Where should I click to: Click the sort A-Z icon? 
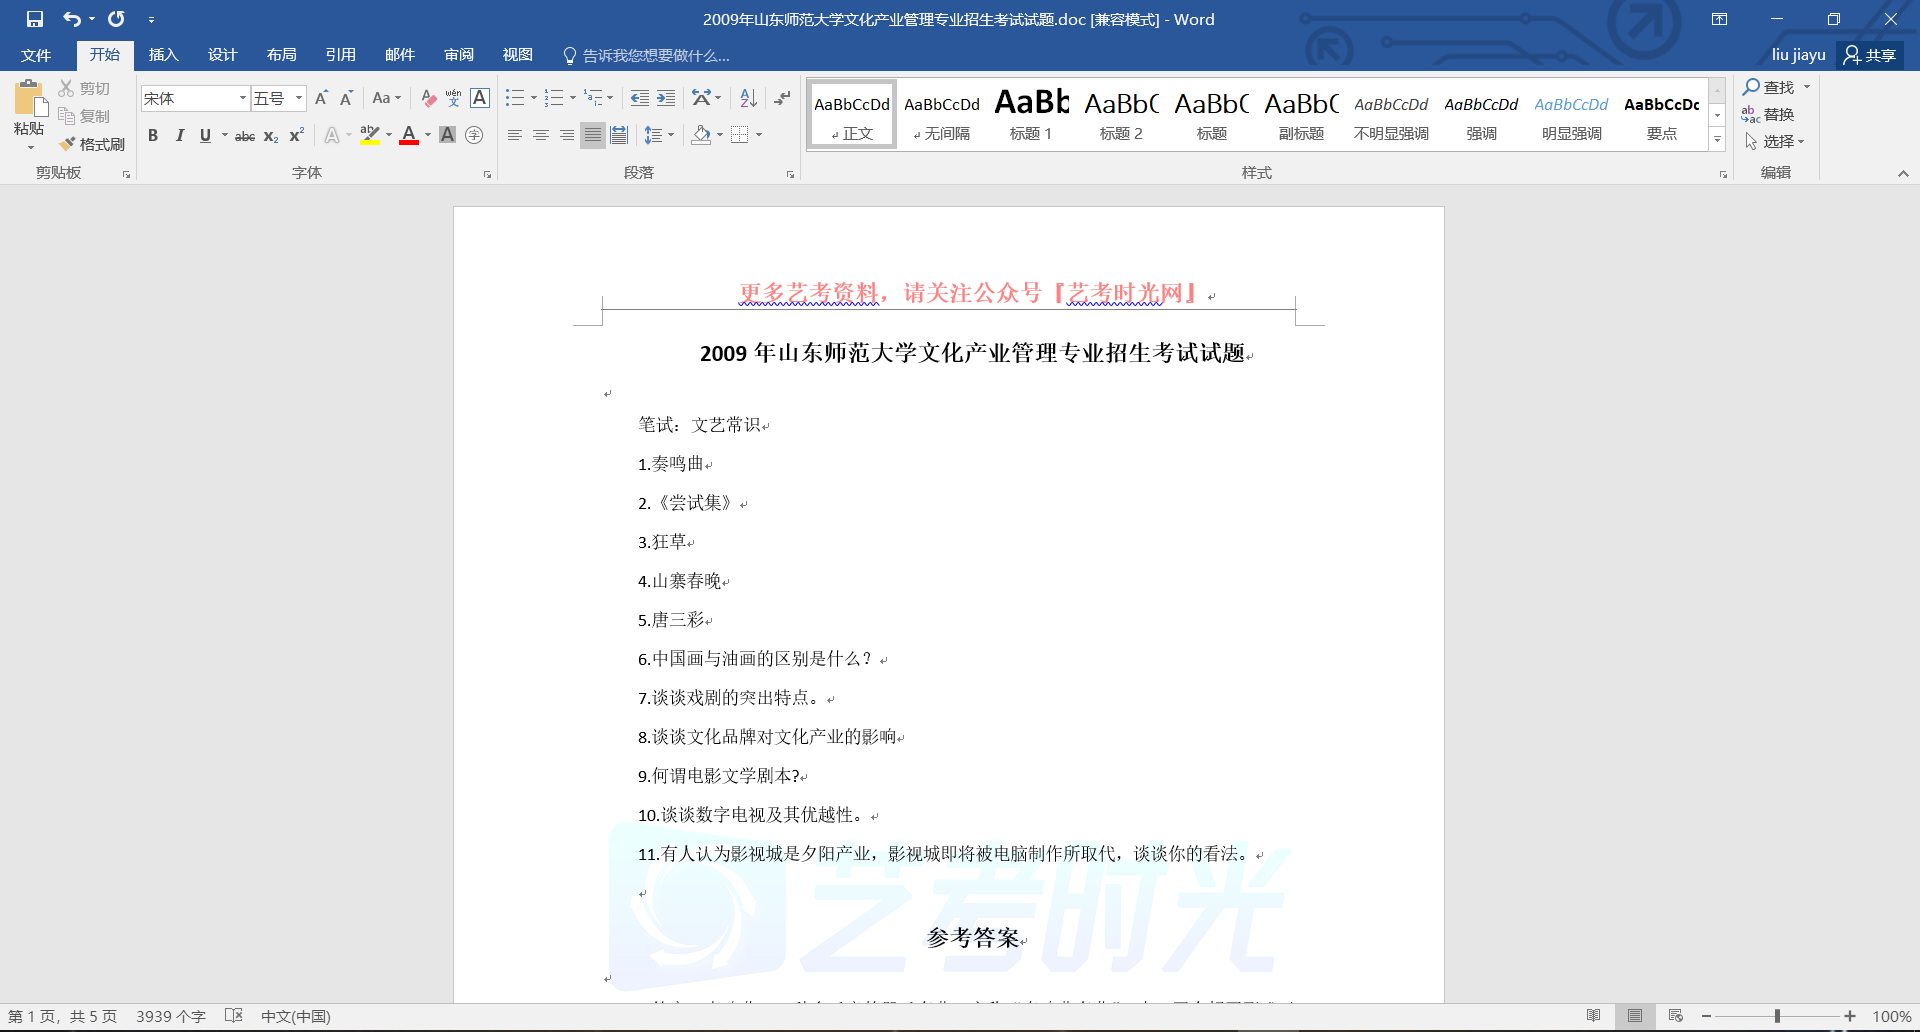(x=748, y=98)
